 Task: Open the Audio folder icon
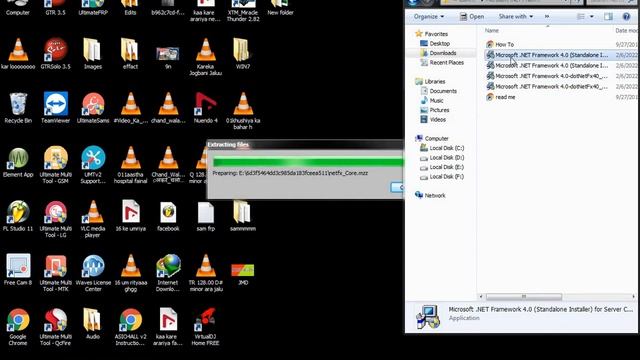point(93,324)
